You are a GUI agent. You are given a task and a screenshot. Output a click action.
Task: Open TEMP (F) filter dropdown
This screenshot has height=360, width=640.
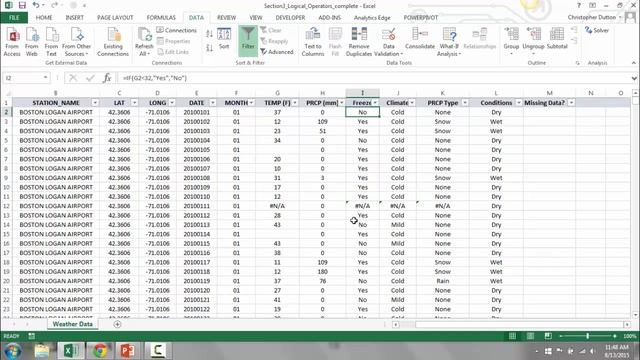pos(295,103)
